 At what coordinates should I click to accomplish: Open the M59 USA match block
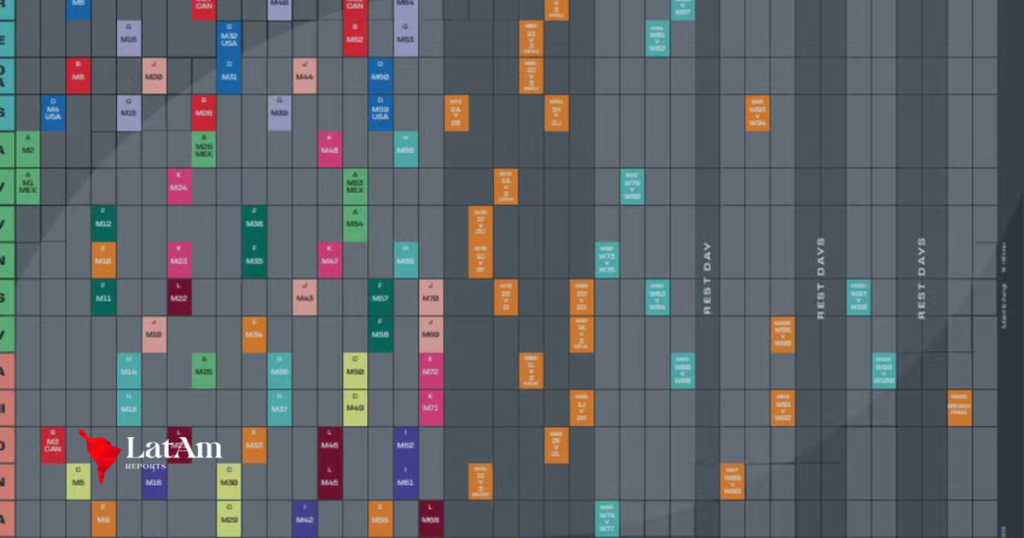tap(380, 111)
